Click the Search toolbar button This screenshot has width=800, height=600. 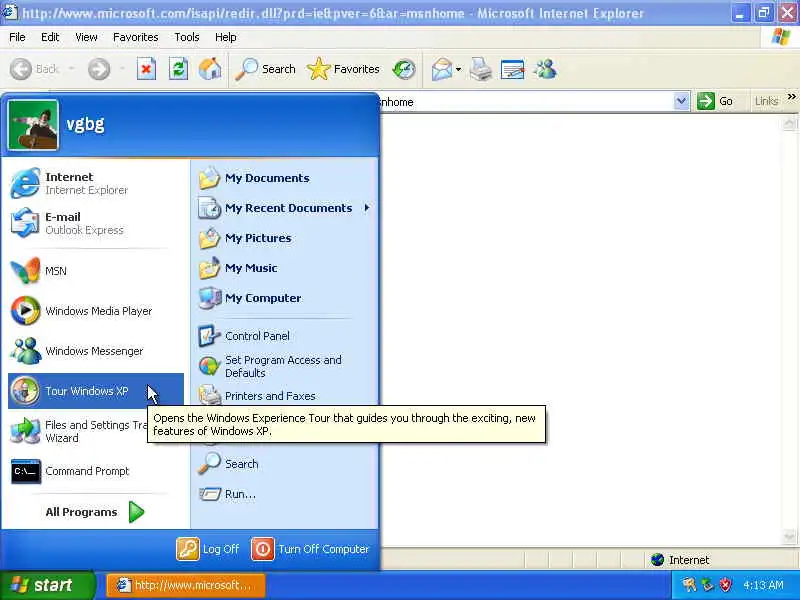[x=266, y=69]
